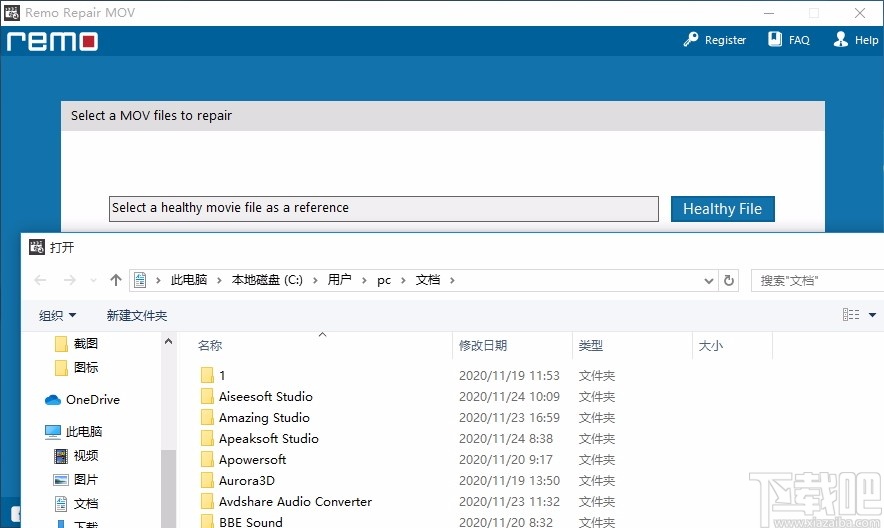Screen dimensions: 884x528
Task: Click Aurora3D folder icon
Action: click(x=207, y=481)
